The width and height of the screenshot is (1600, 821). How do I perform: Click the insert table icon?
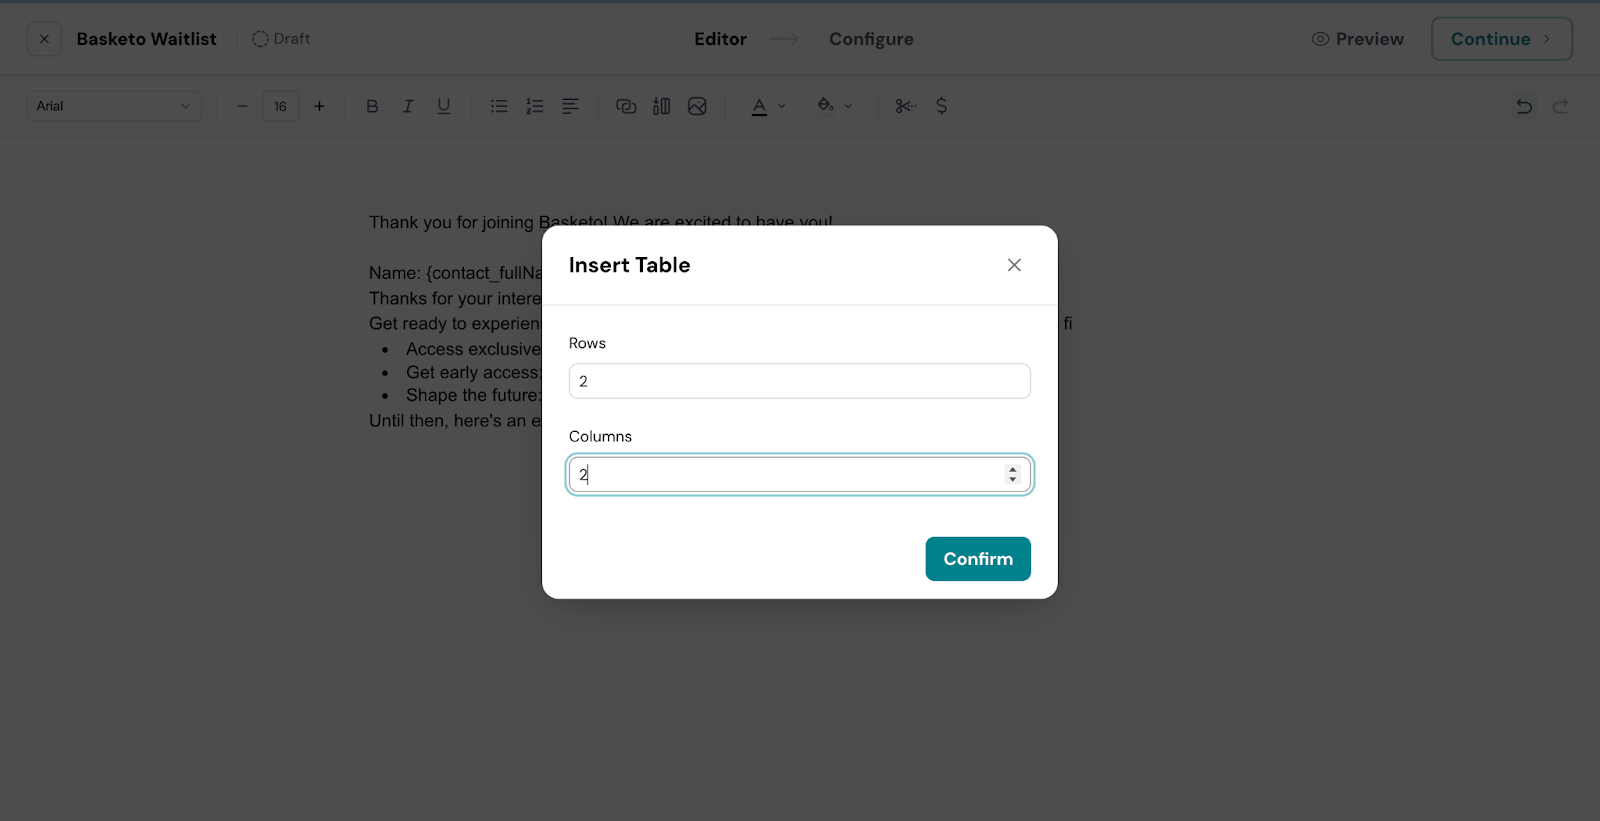click(662, 106)
